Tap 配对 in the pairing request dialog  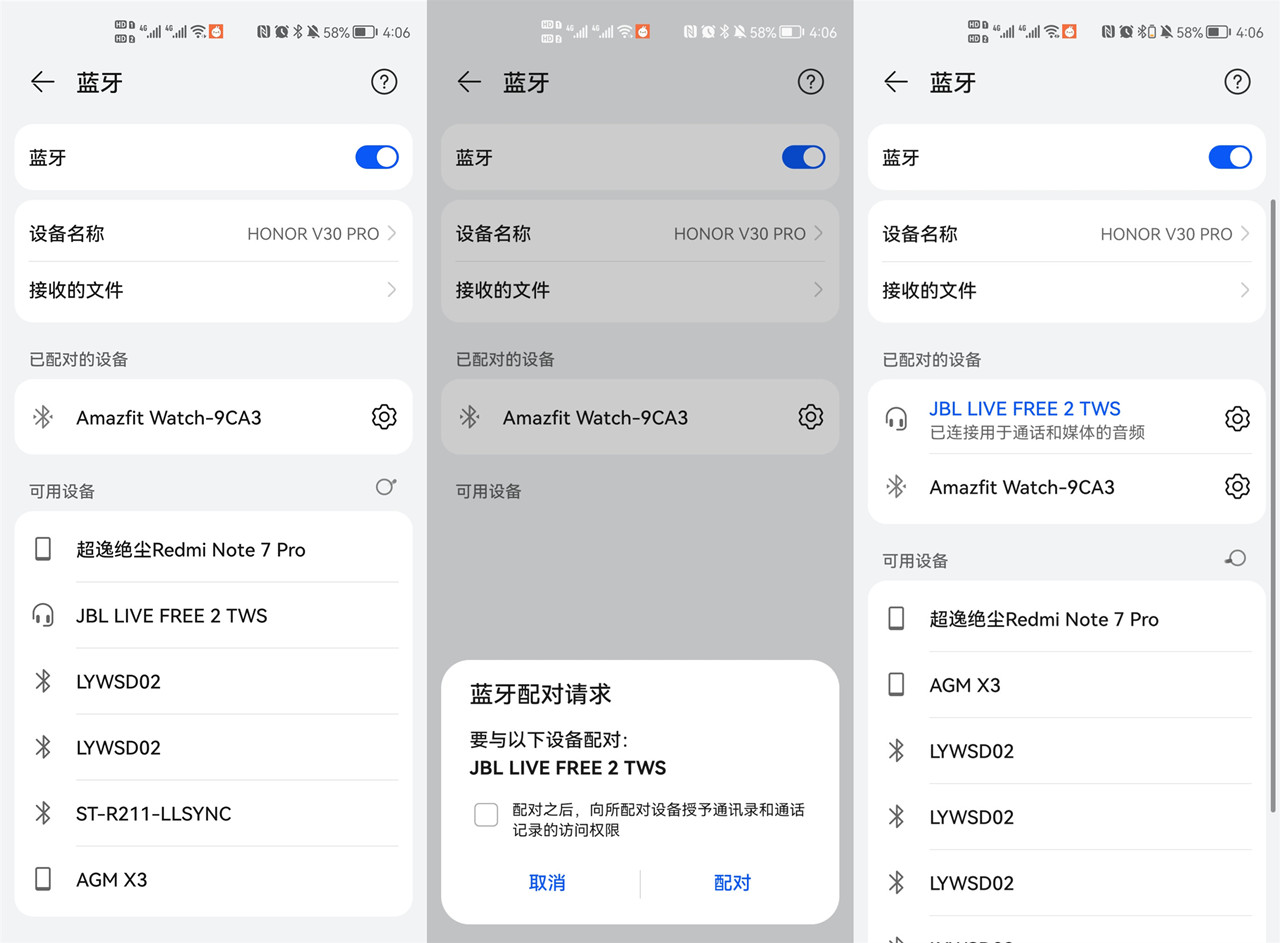click(x=732, y=883)
